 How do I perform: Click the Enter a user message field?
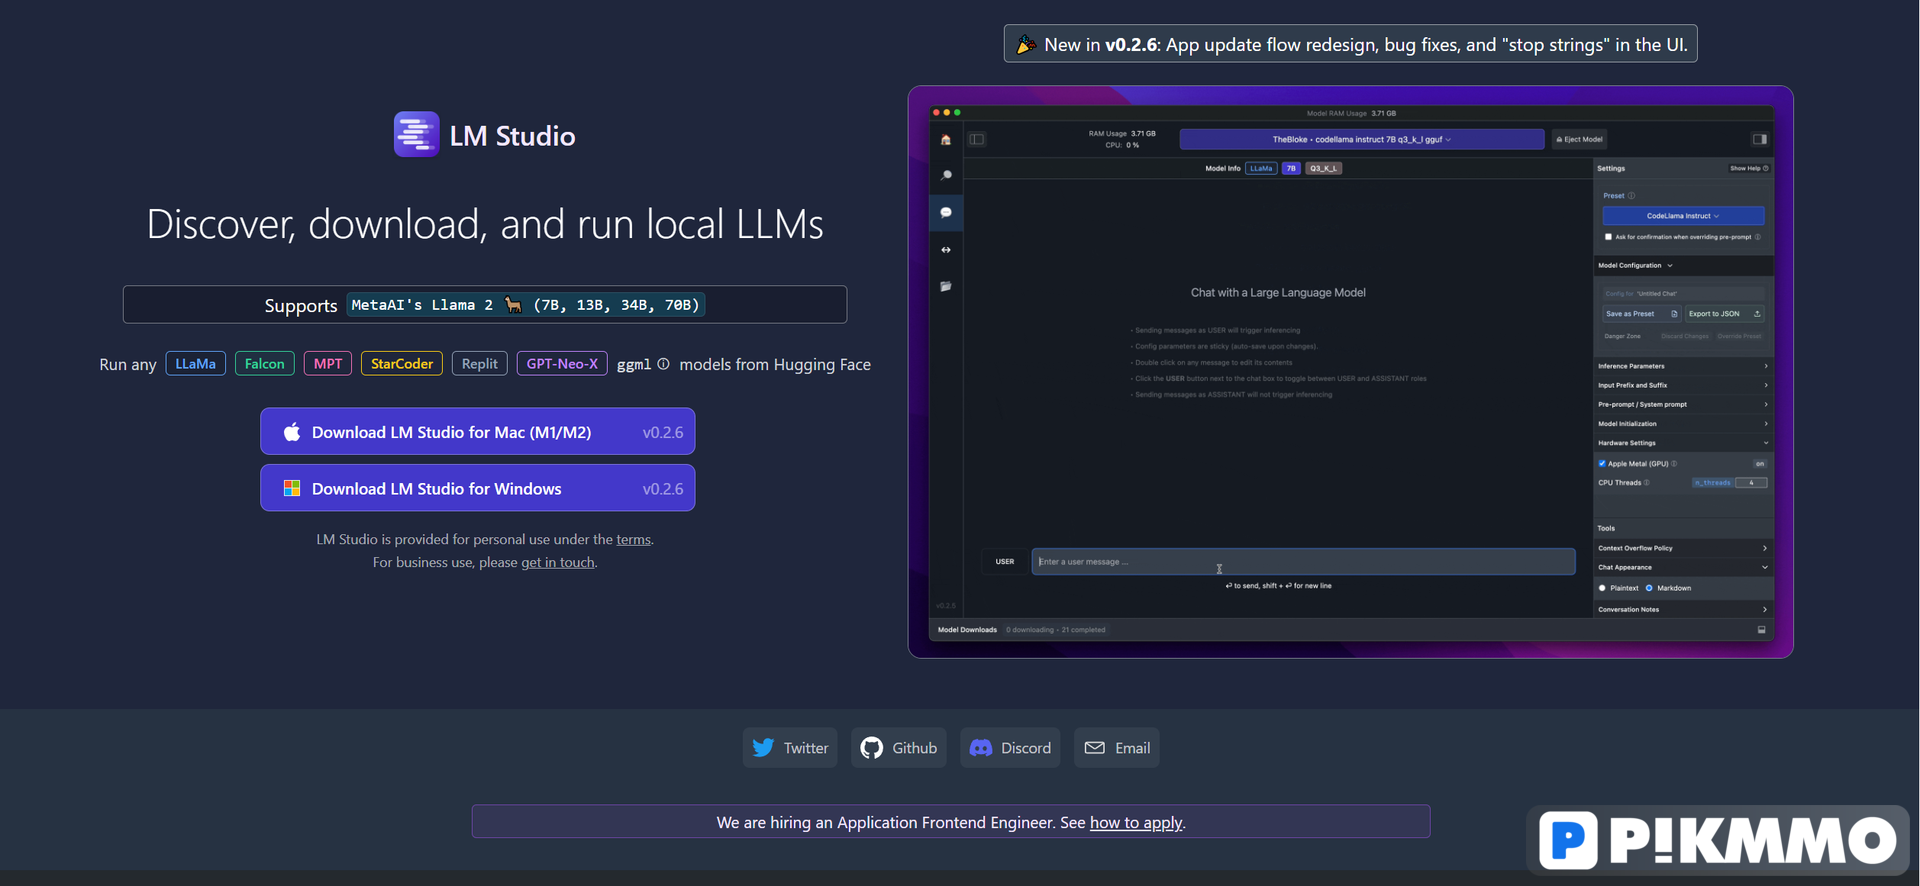pos(1303,562)
